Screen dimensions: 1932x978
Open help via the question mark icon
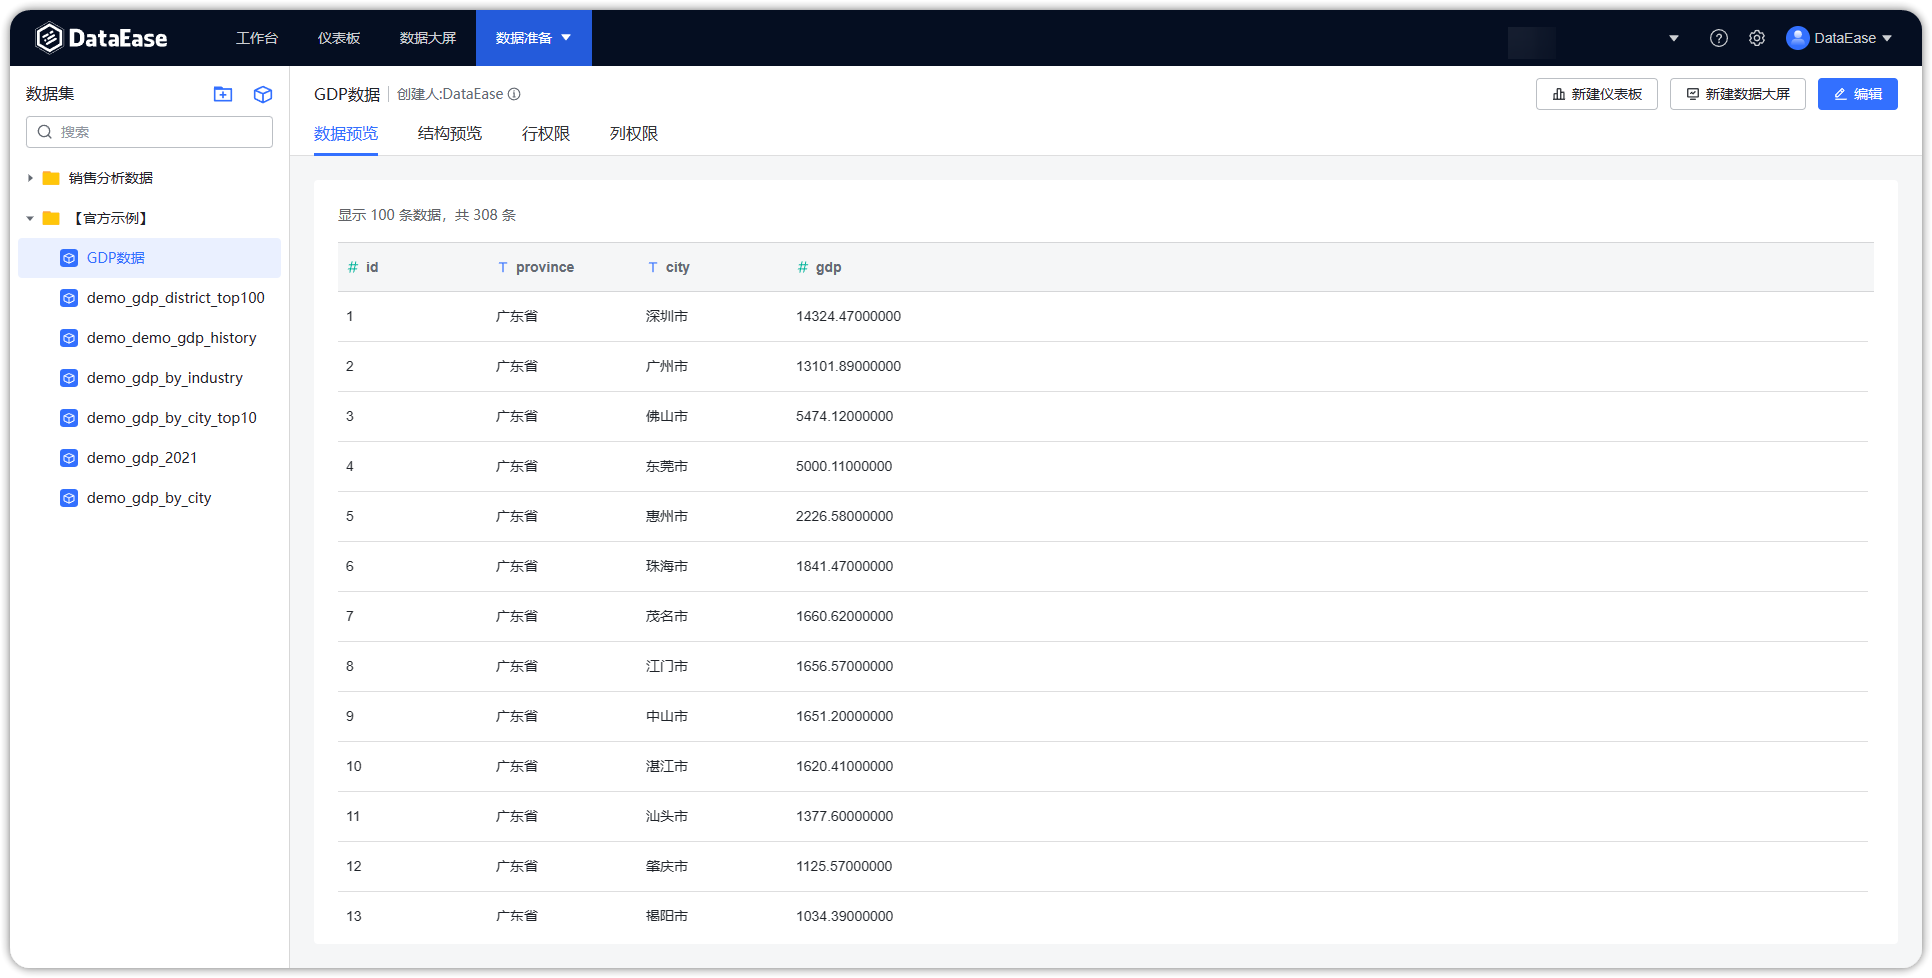click(x=1719, y=37)
